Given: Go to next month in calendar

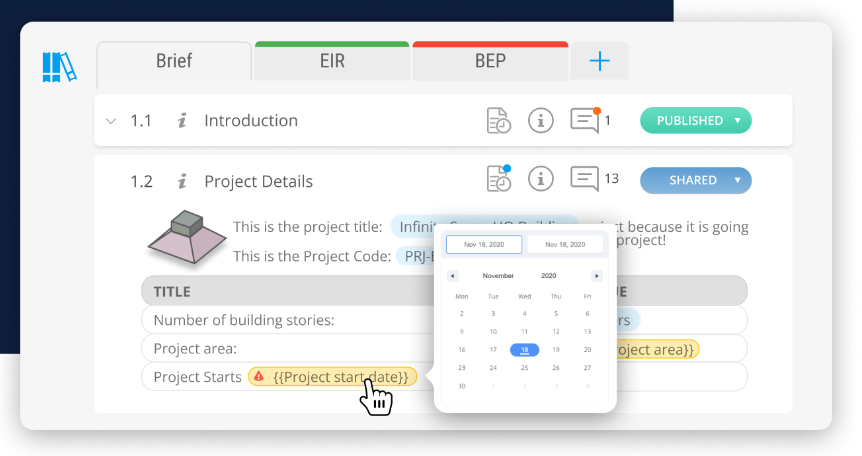Looking at the screenshot, I should 596,276.
